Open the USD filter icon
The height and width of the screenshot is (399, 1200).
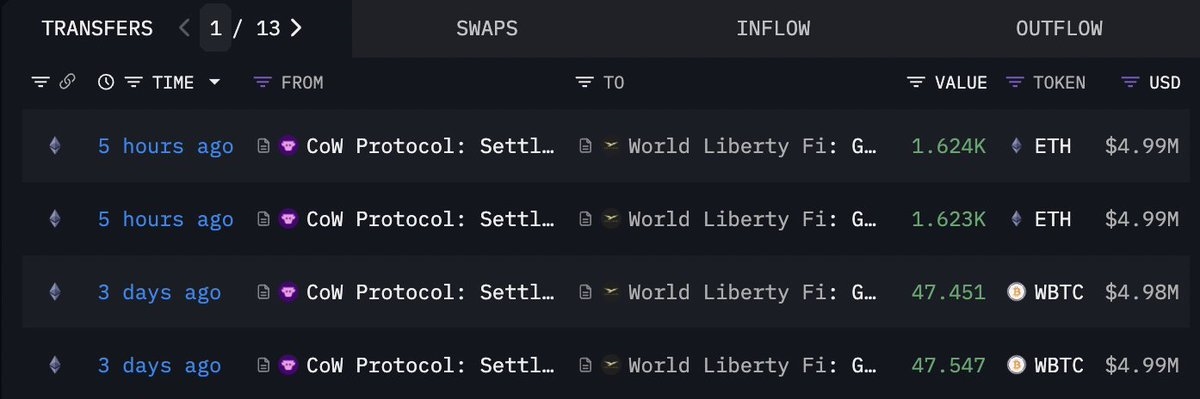(x=1131, y=83)
